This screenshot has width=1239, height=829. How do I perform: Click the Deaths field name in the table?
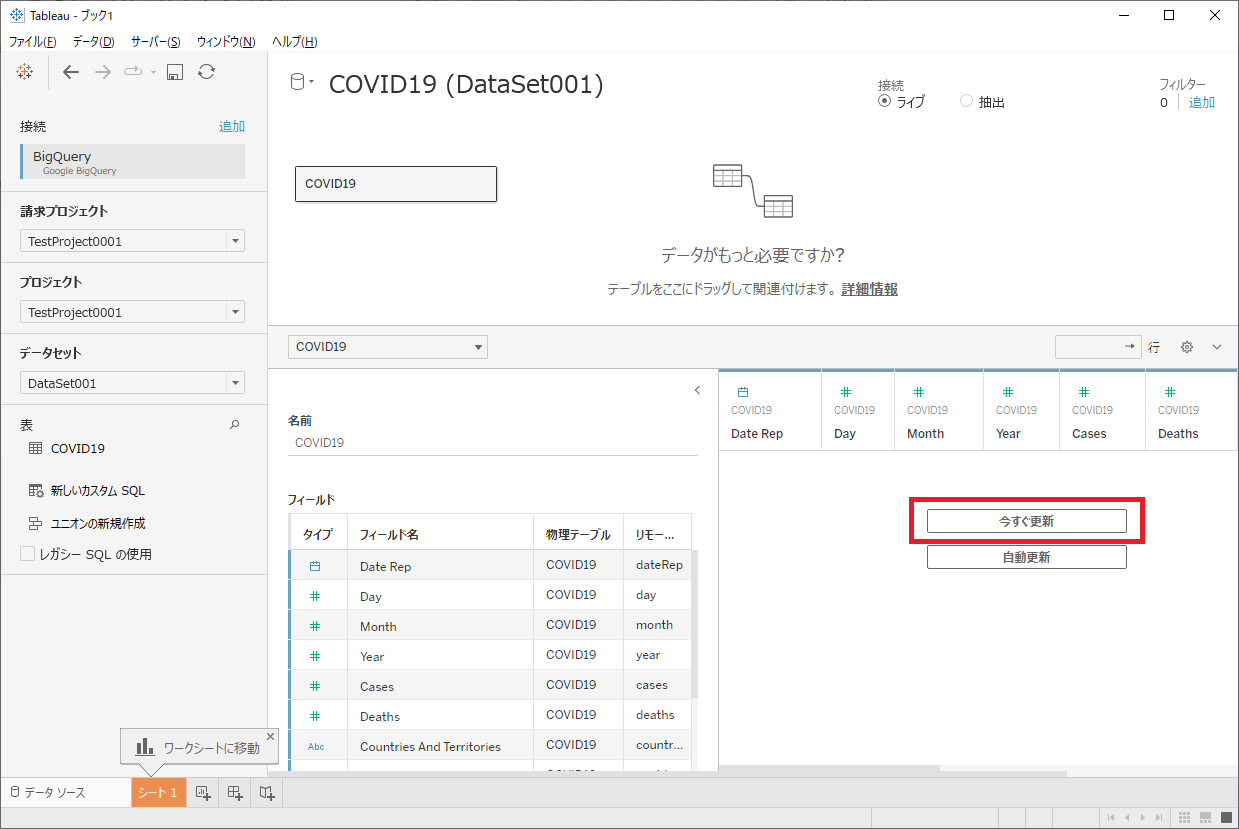380,716
